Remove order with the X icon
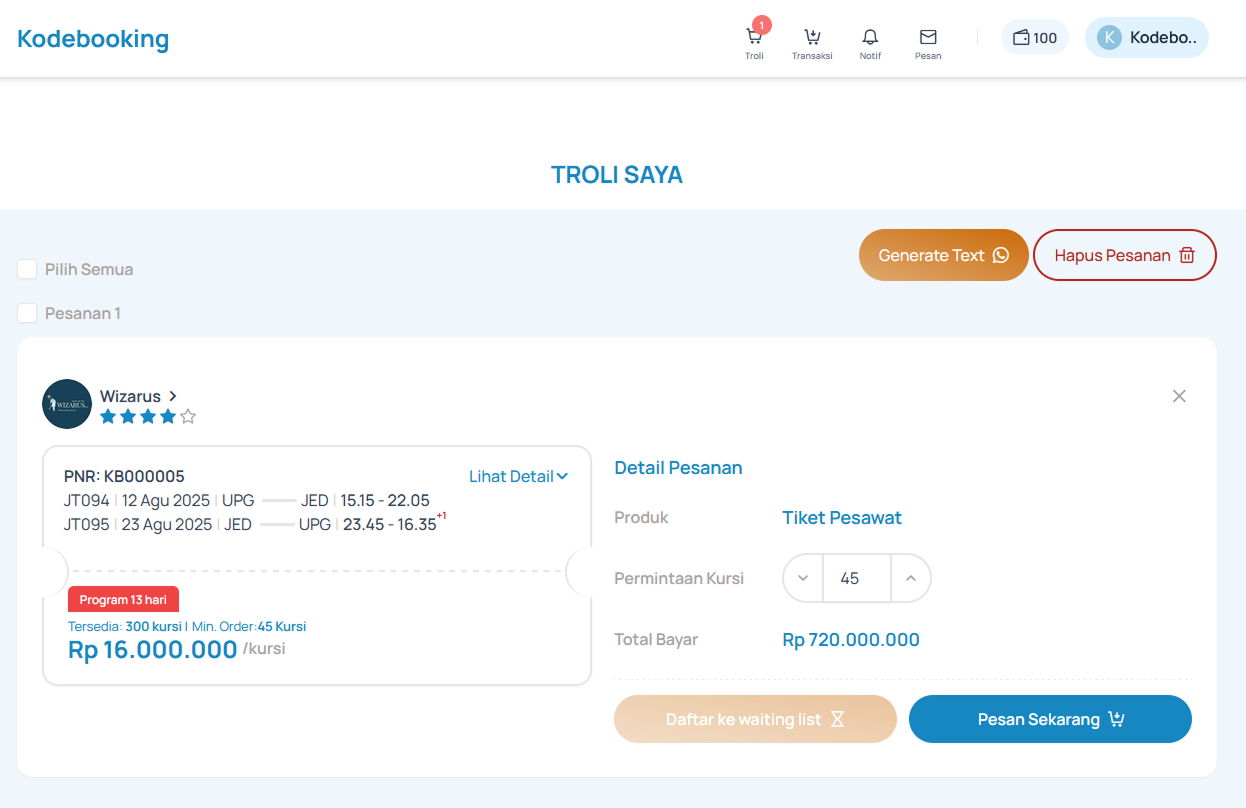This screenshot has height=808, width=1246. 1179,396
